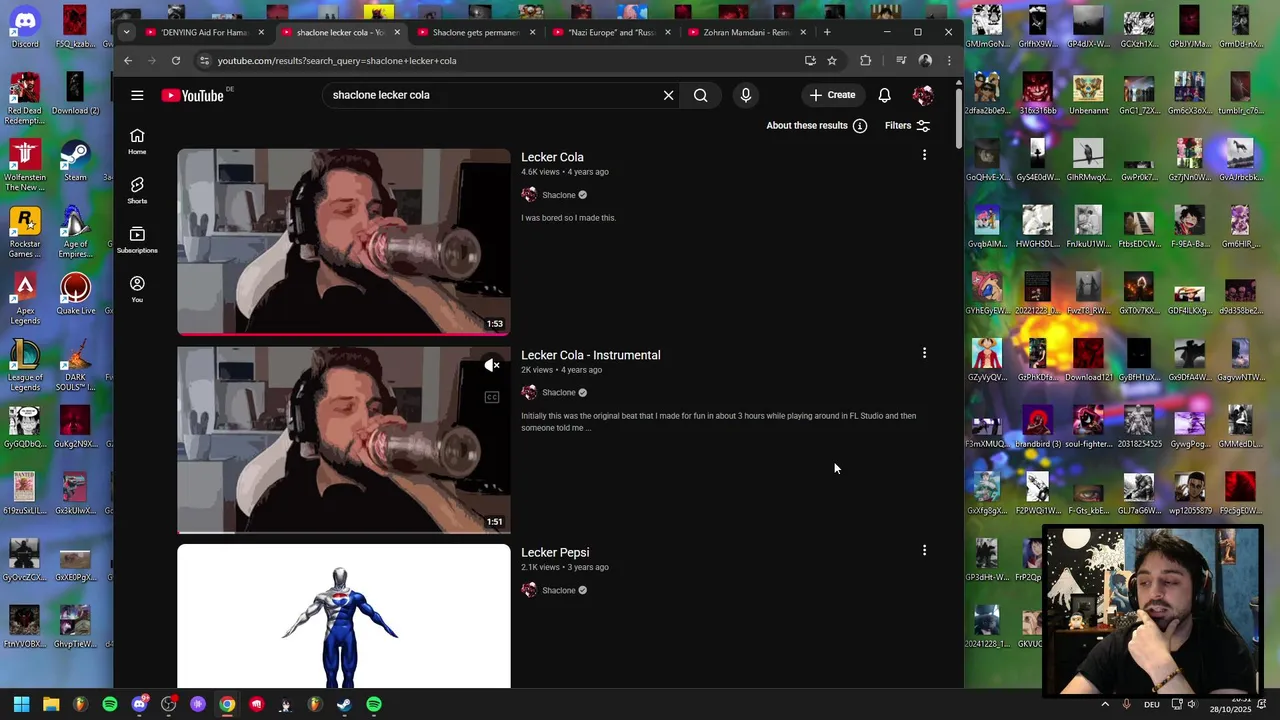The height and width of the screenshot is (720, 1280).
Task: Open Chrome media controls icon
Action: click(x=901, y=61)
